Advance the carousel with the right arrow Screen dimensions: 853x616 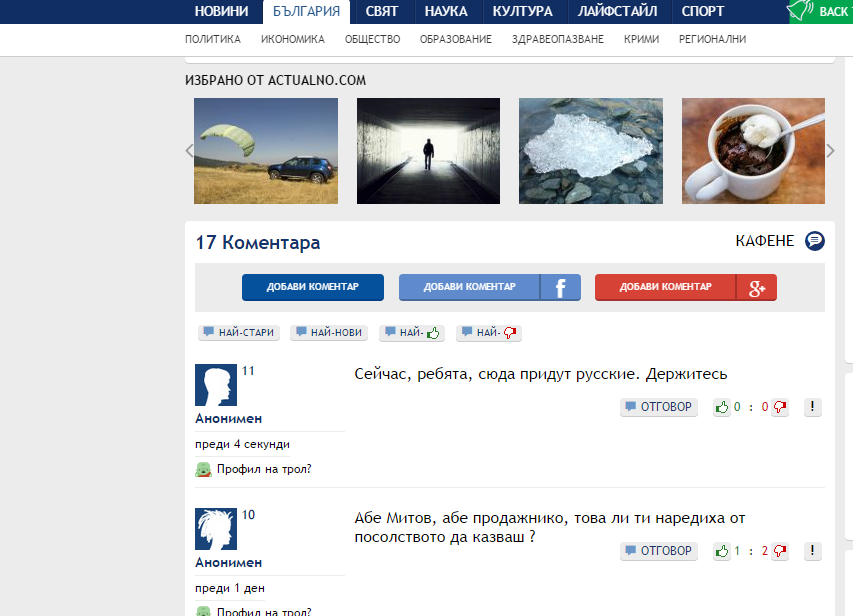point(830,151)
